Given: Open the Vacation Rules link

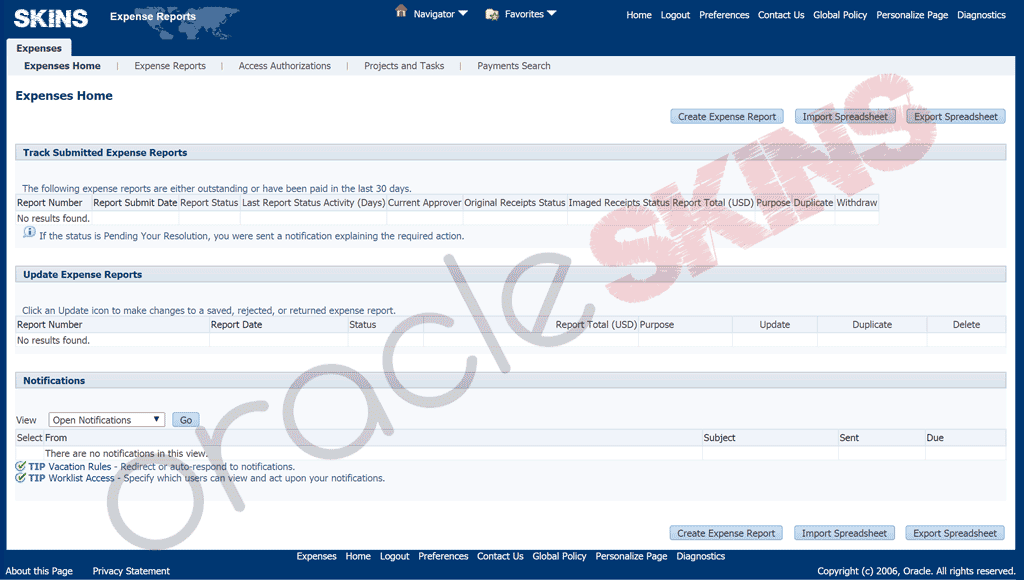Looking at the screenshot, I should (x=79, y=467).
